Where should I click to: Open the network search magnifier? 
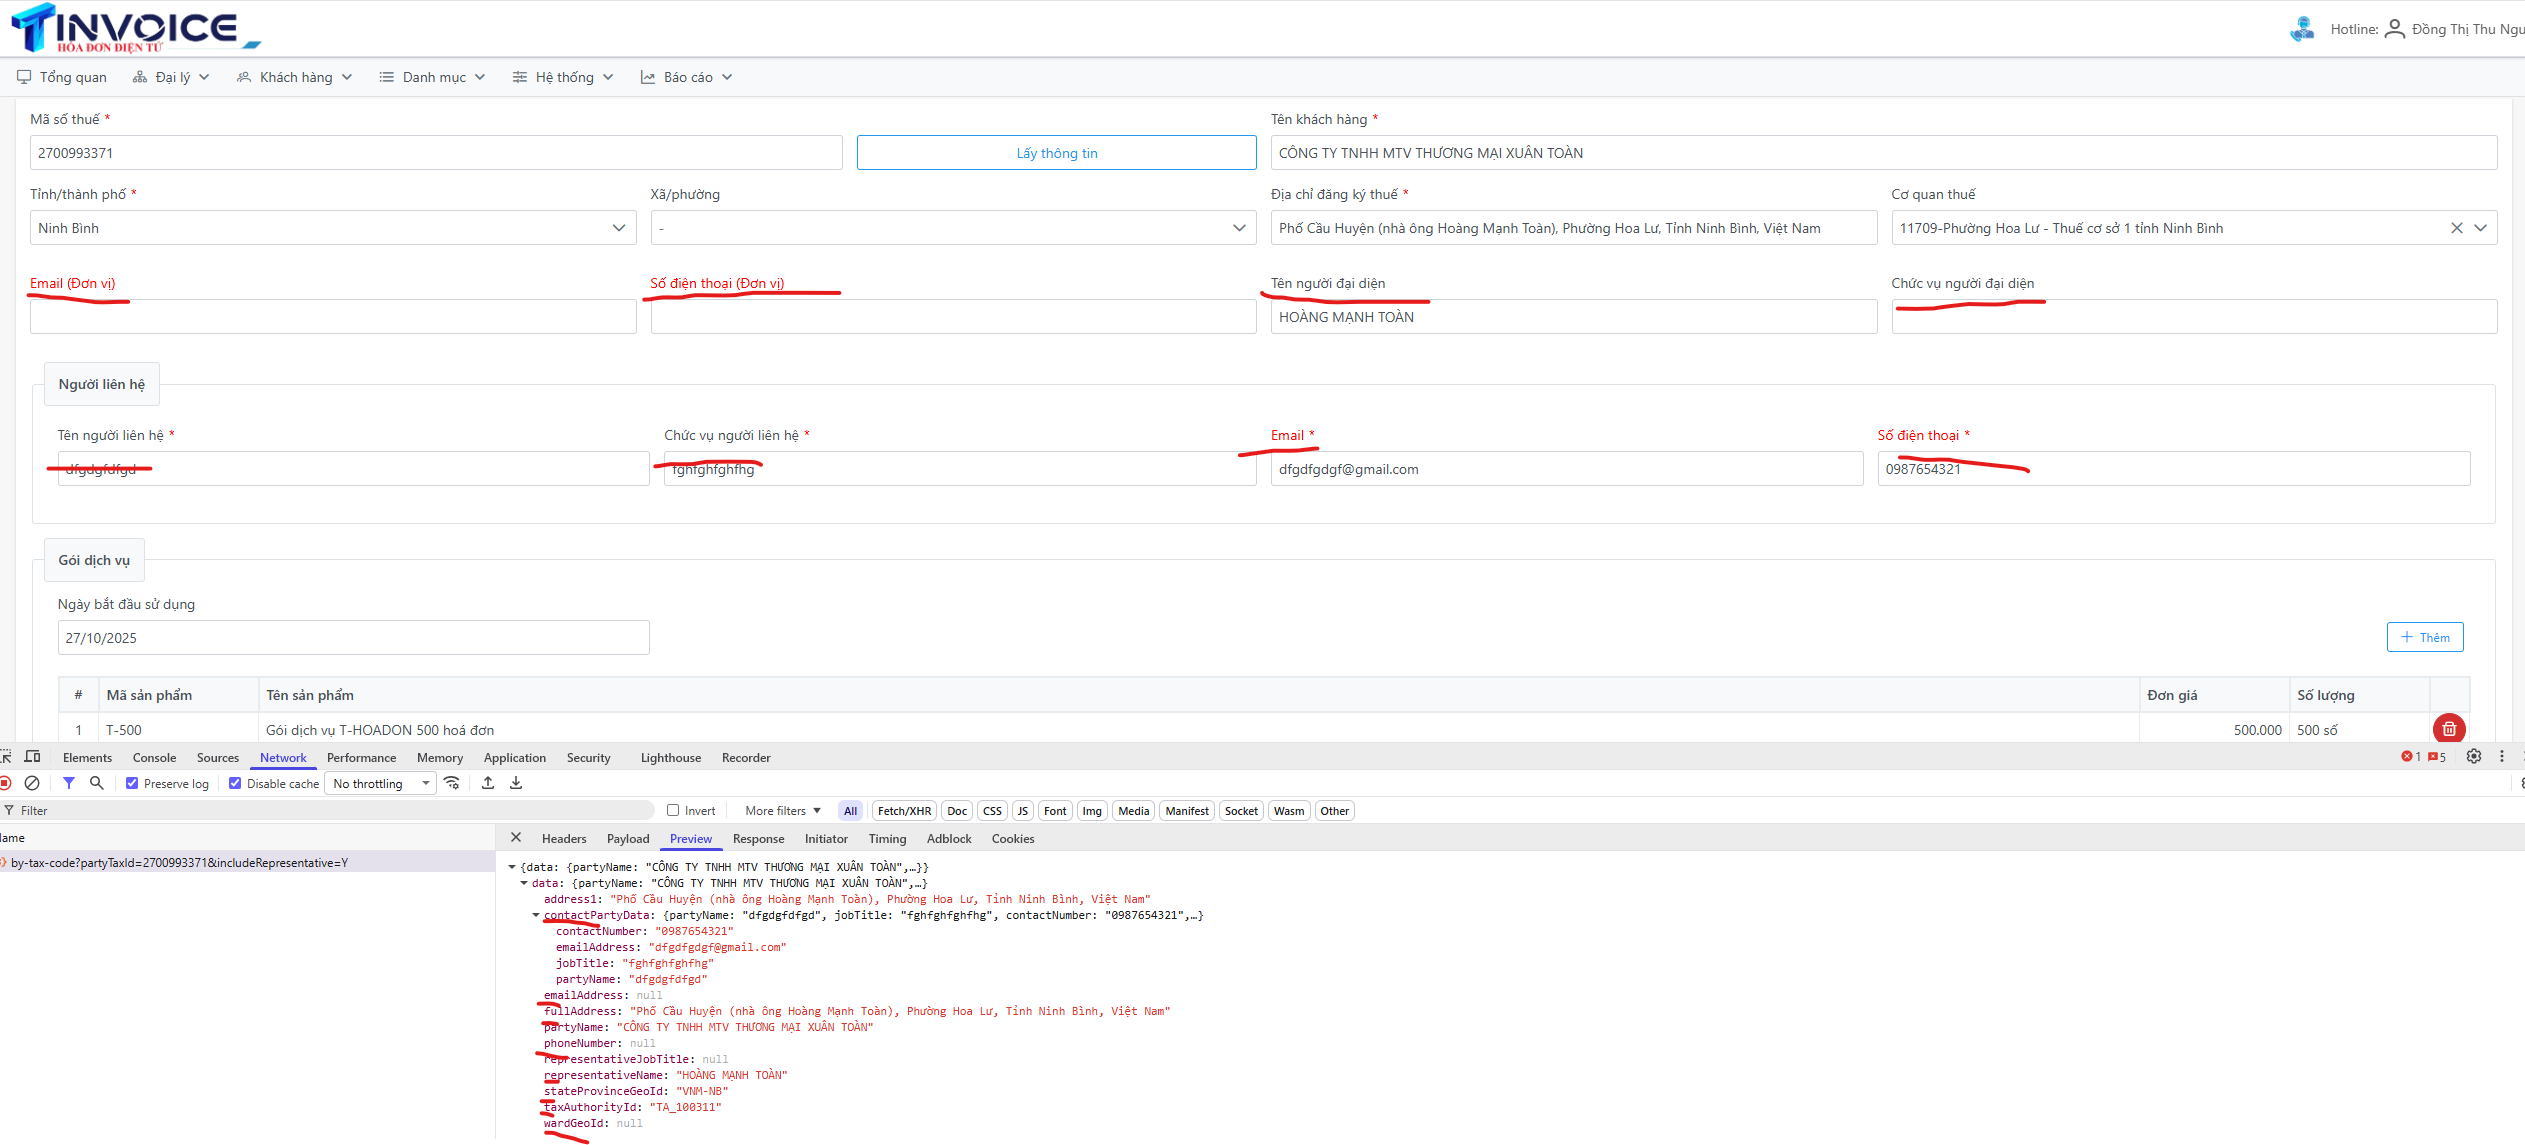[x=97, y=783]
